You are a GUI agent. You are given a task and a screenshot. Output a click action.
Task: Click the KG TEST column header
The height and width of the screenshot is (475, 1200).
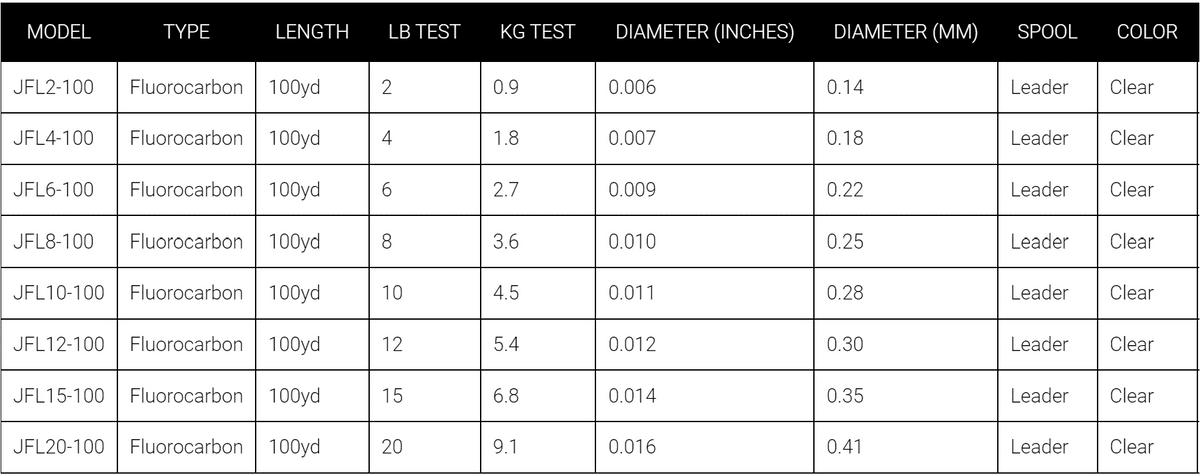pos(537,32)
